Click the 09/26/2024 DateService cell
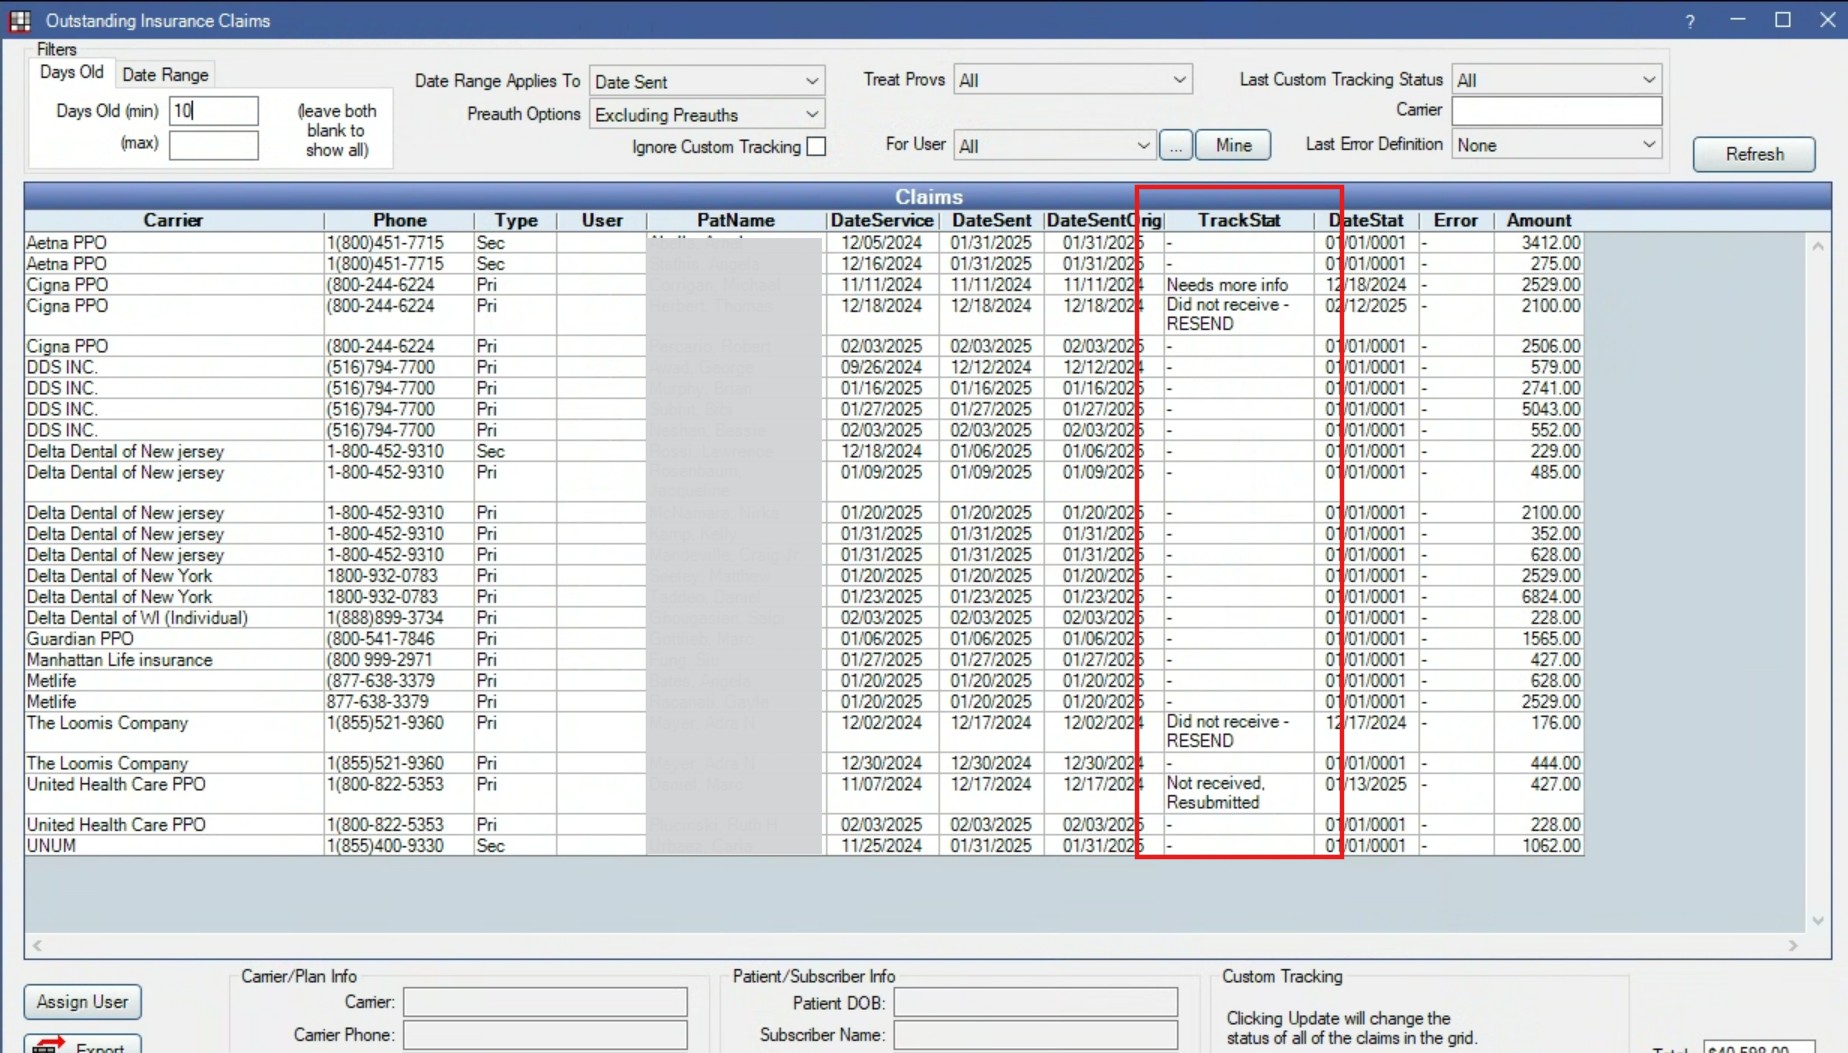The height and width of the screenshot is (1053, 1848). click(881, 367)
